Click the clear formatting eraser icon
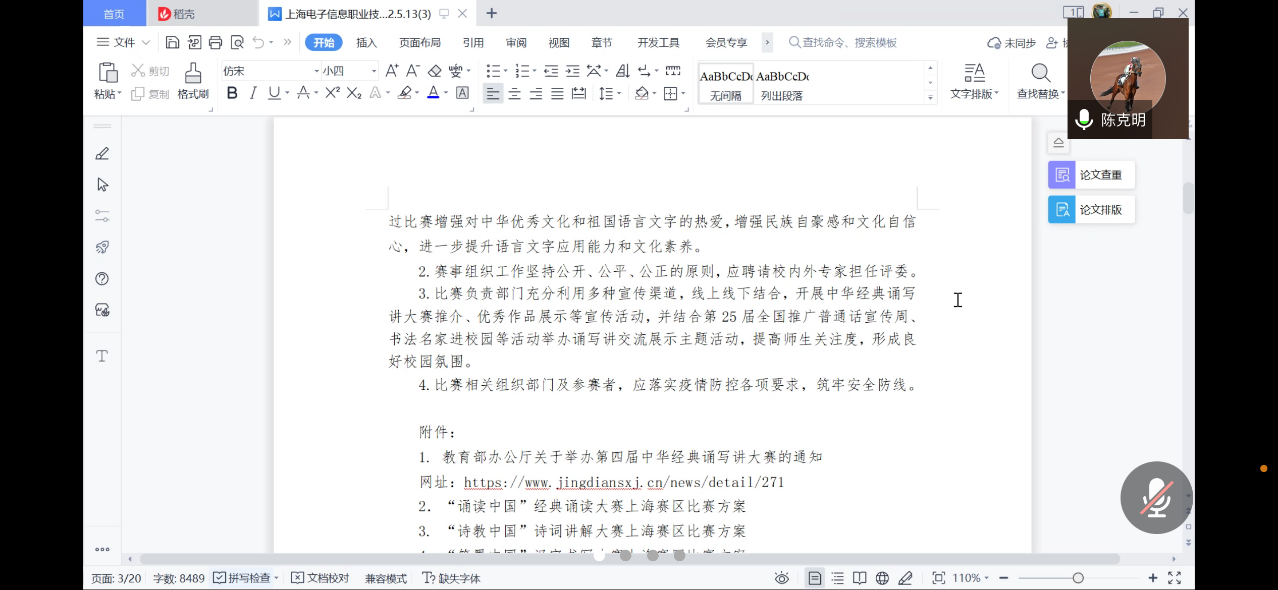The width and height of the screenshot is (1278, 590). pyautogui.click(x=435, y=71)
